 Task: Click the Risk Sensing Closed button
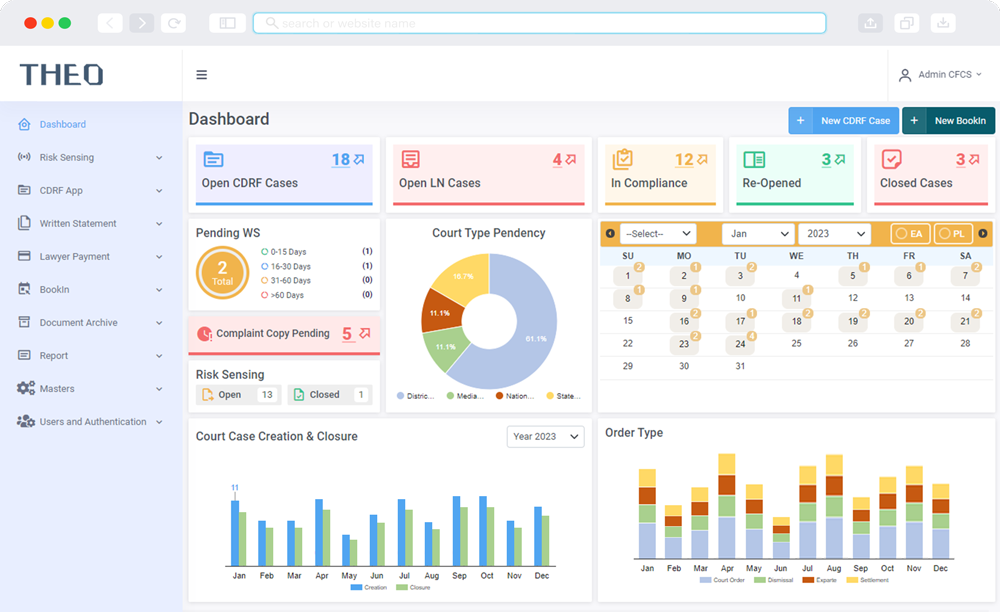pos(329,395)
